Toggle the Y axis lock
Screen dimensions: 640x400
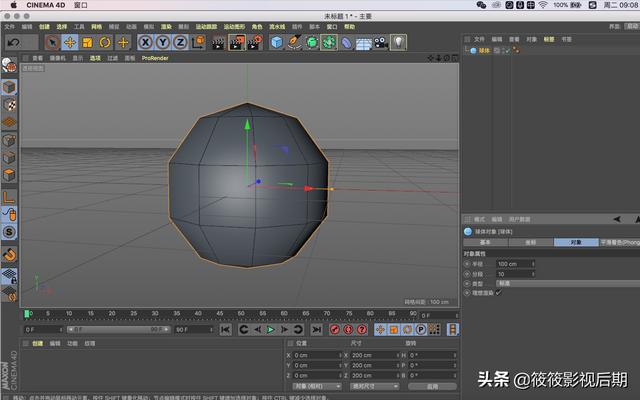(x=163, y=42)
